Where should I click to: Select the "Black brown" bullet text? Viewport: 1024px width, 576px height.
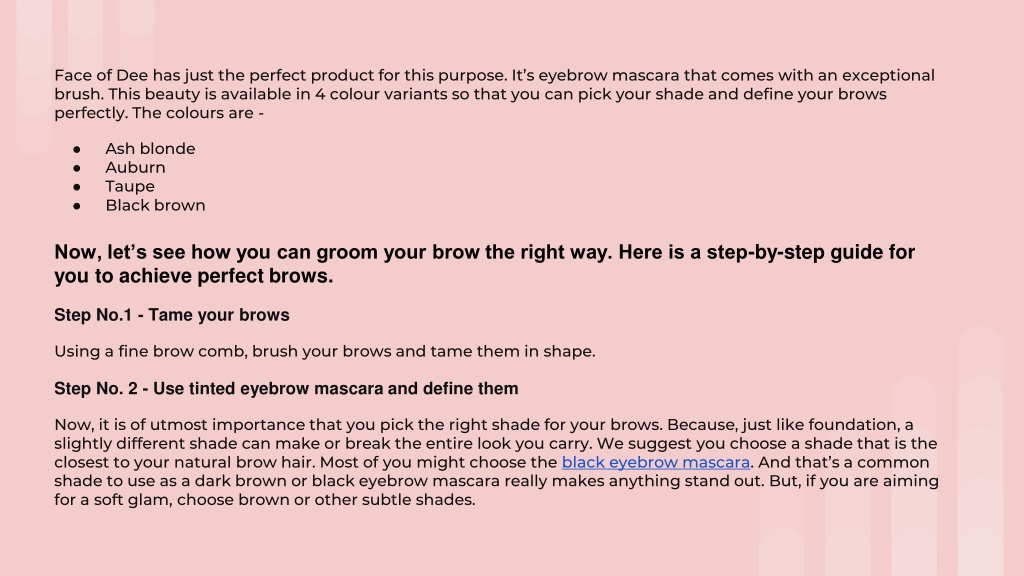(x=155, y=206)
